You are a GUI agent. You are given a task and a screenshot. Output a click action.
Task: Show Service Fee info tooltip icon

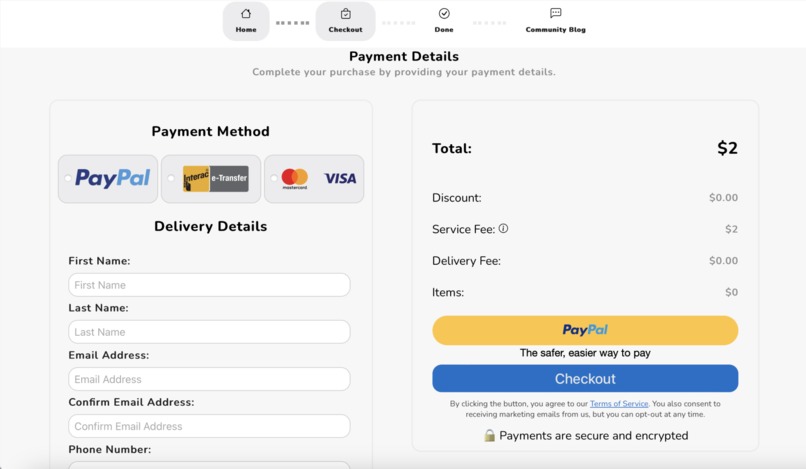coord(503,229)
